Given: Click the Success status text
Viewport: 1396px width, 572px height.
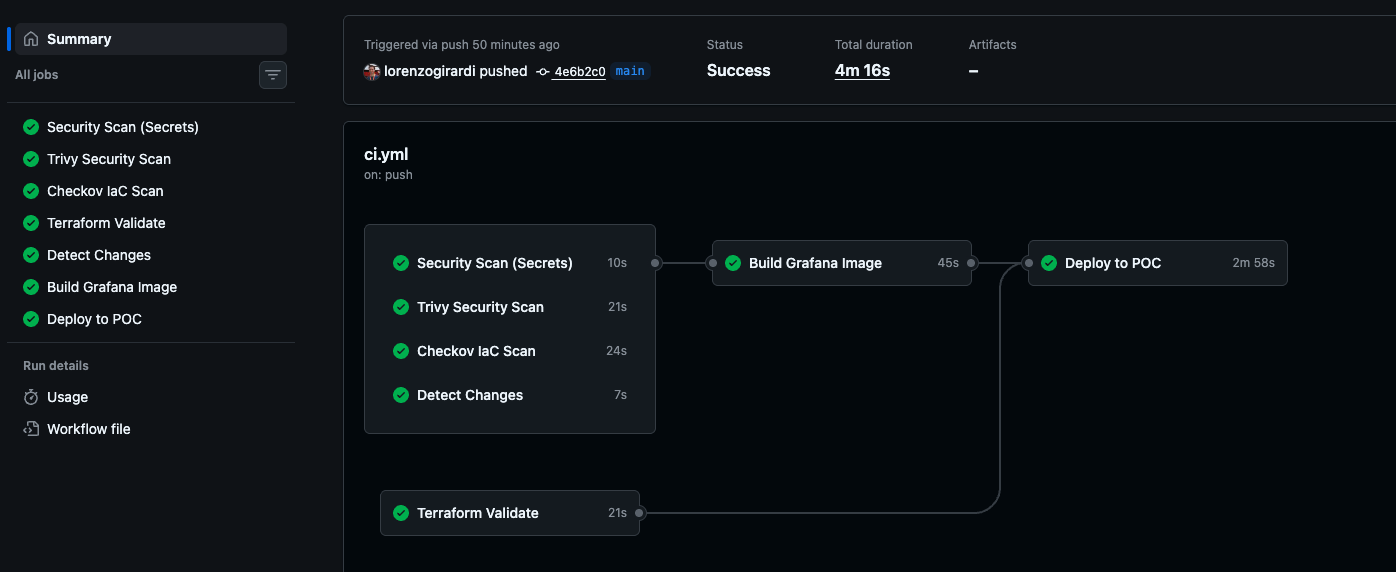Looking at the screenshot, I should [738, 71].
